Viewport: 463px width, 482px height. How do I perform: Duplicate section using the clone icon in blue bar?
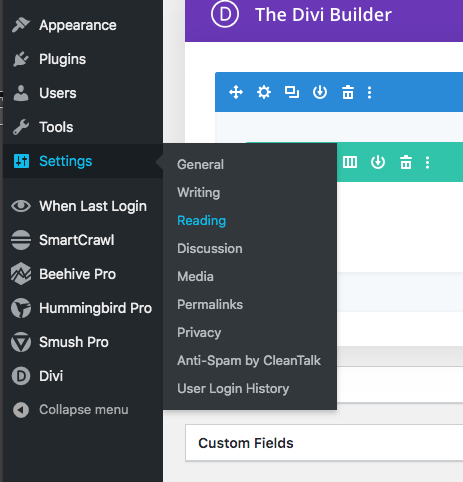[x=292, y=92]
